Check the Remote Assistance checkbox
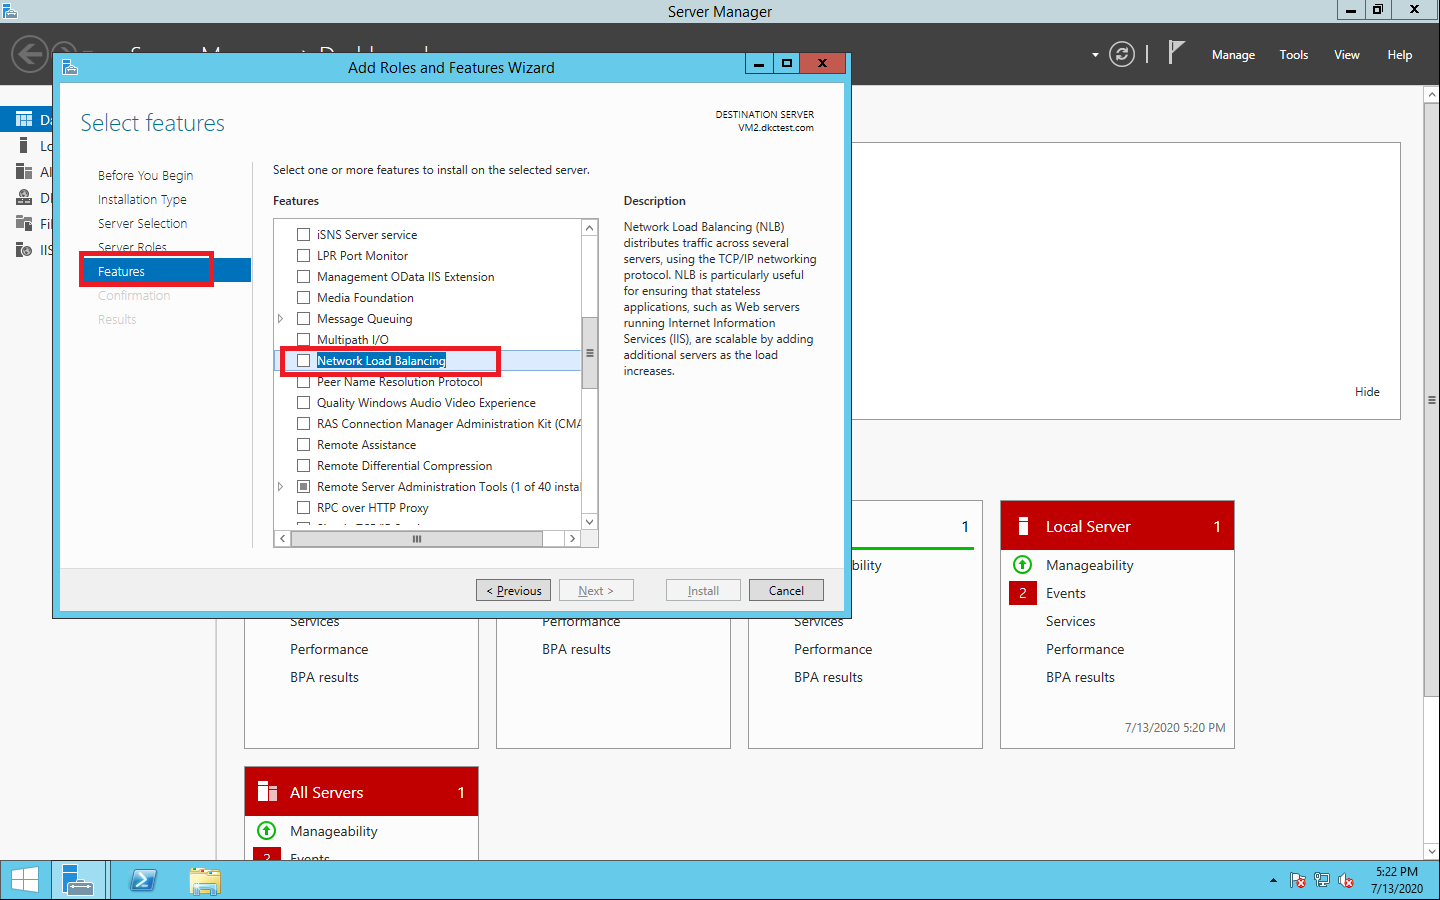Screen dimensions: 1440x900 pyautogui.click(x=303, y=444)
